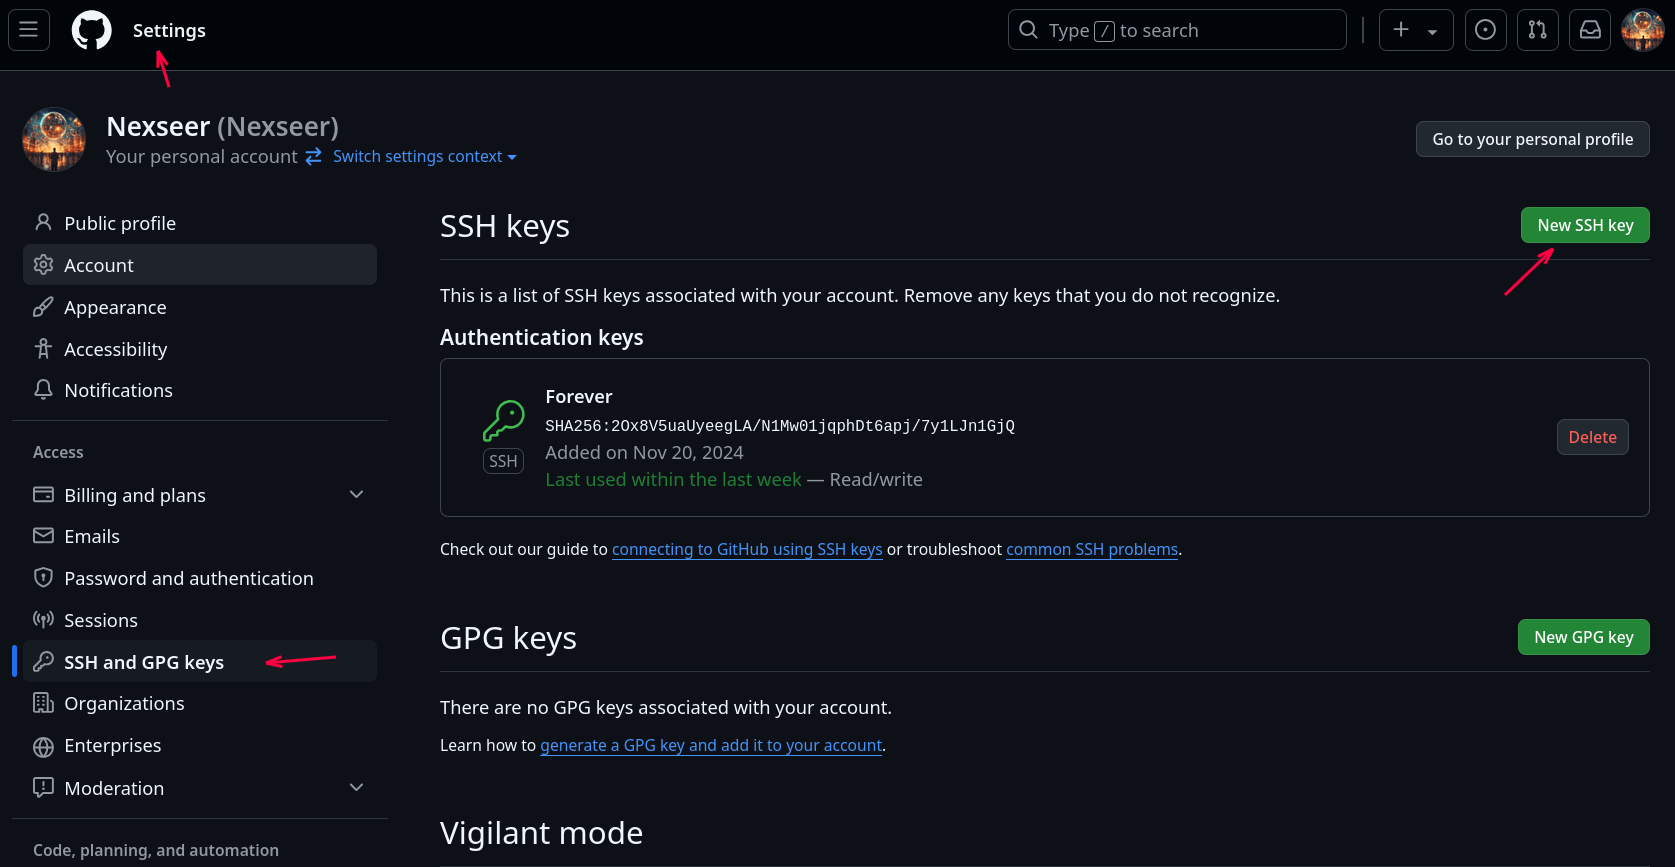1675x867 pixels.
Task: Focus the Type / to search field
Action: (x=1177, y=30)
